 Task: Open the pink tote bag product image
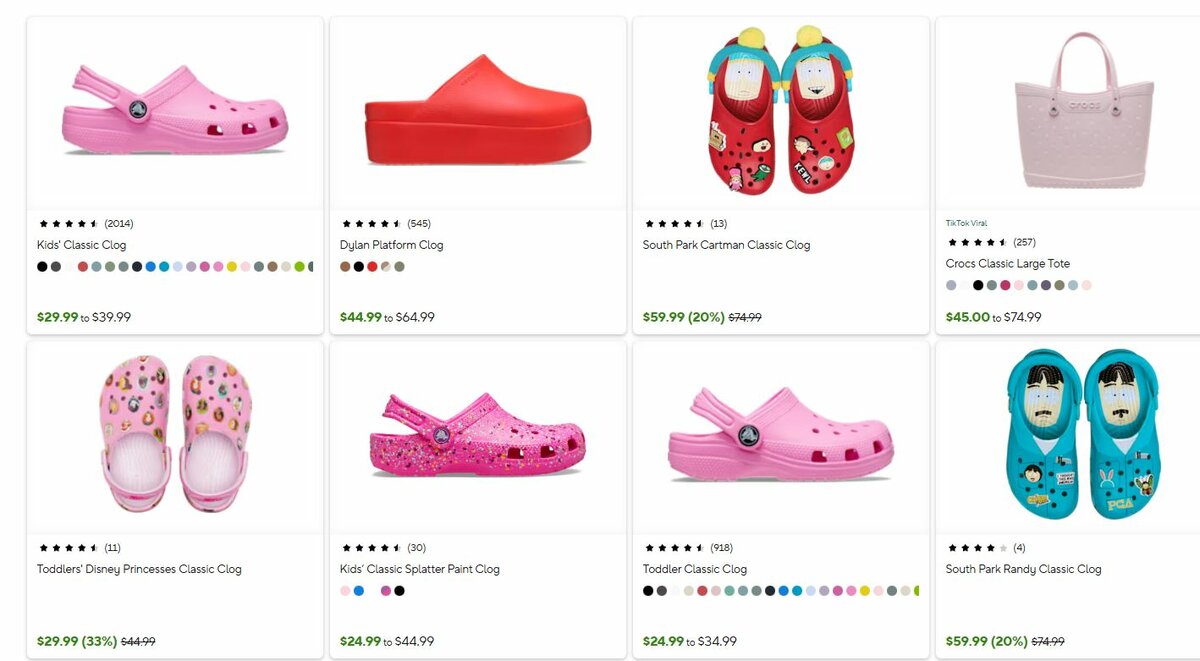(x=1083, y=112)
